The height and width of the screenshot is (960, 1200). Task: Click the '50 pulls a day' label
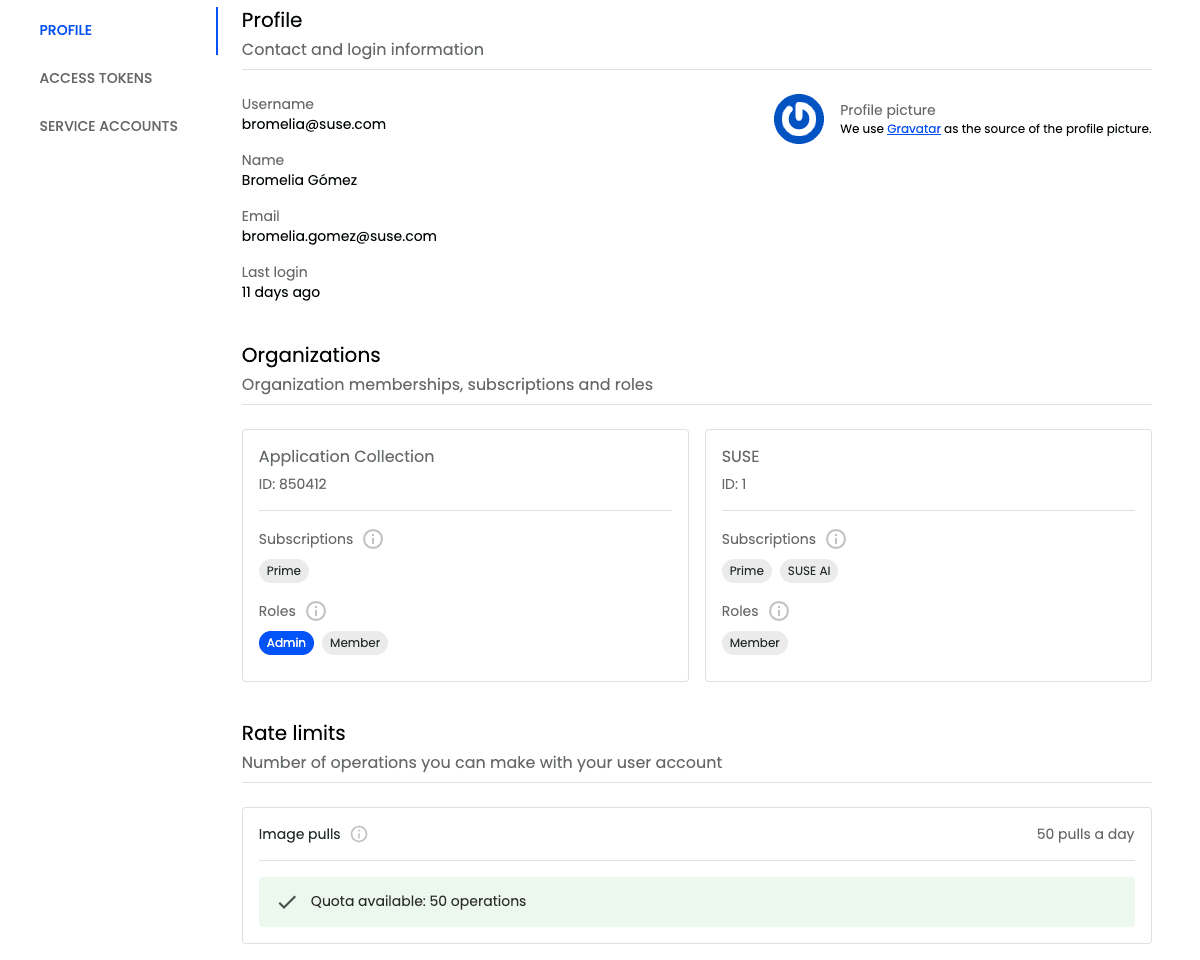click(1085, 834)
